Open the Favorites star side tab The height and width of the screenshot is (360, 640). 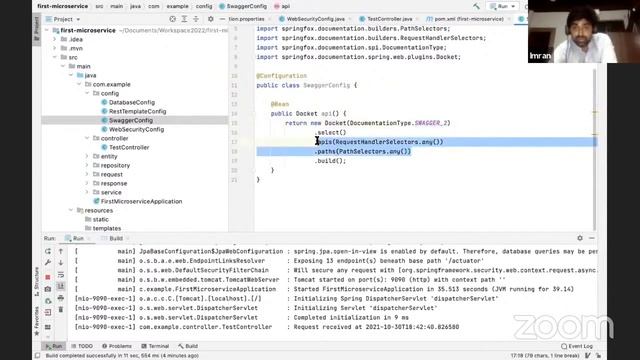point(37,321)
